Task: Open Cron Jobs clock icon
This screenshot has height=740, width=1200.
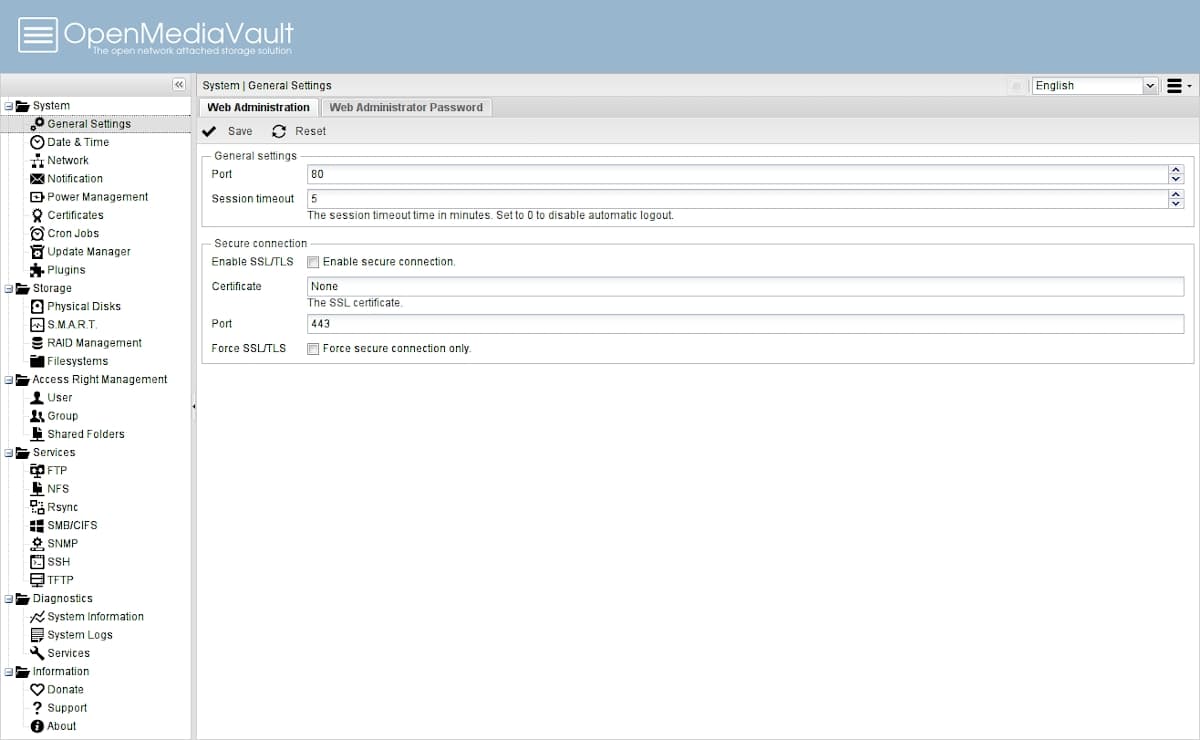Action: click(38, 233)
